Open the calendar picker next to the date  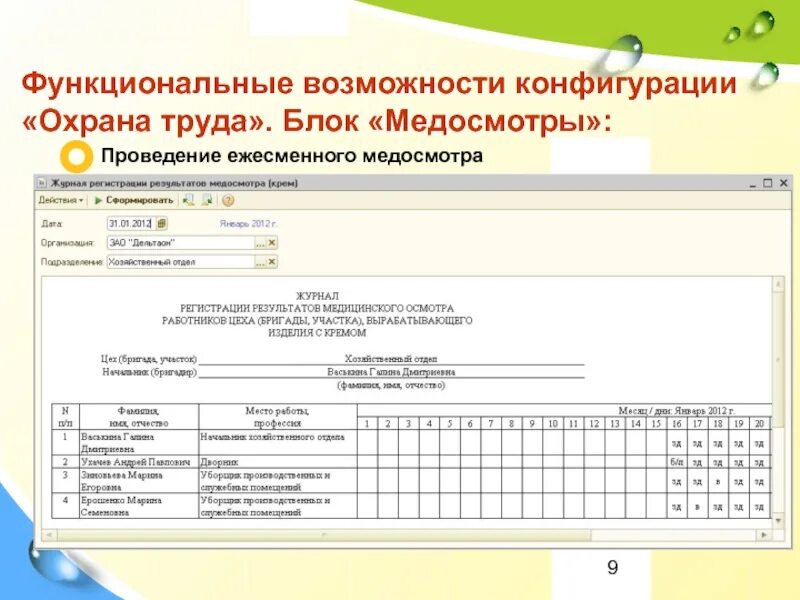[x=161, y=223]
